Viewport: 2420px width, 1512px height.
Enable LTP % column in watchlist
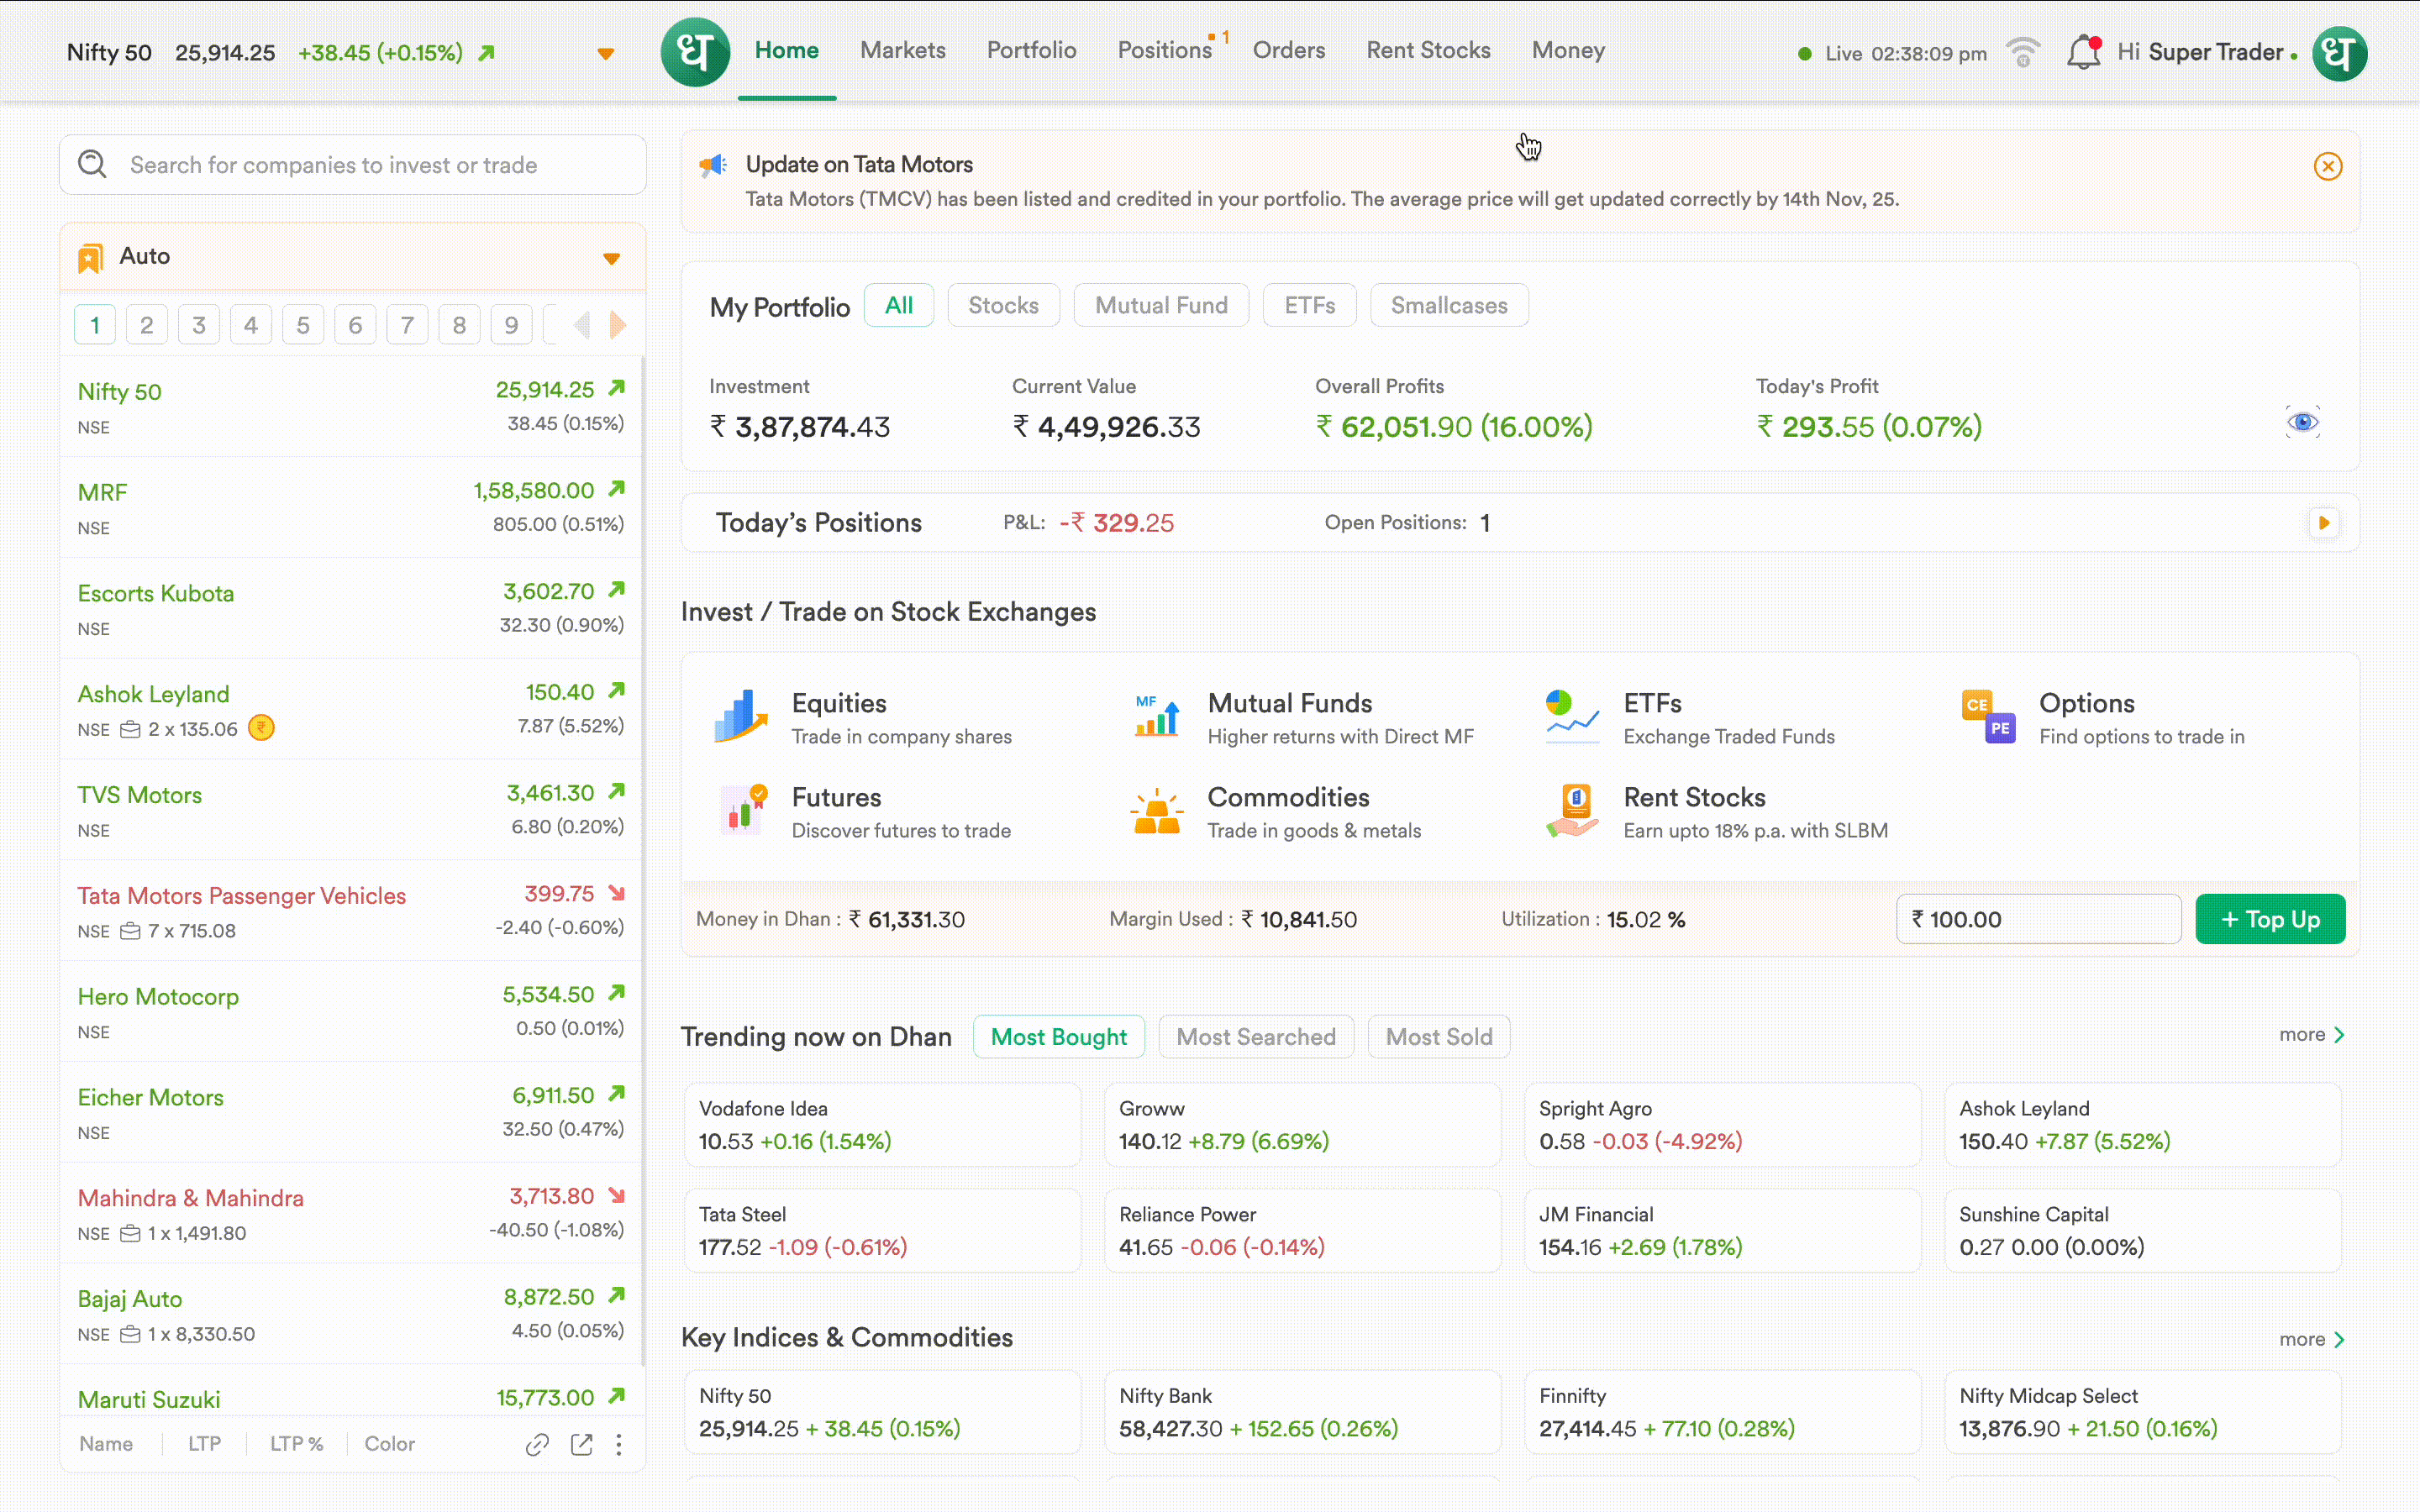tap(296, 1444)
